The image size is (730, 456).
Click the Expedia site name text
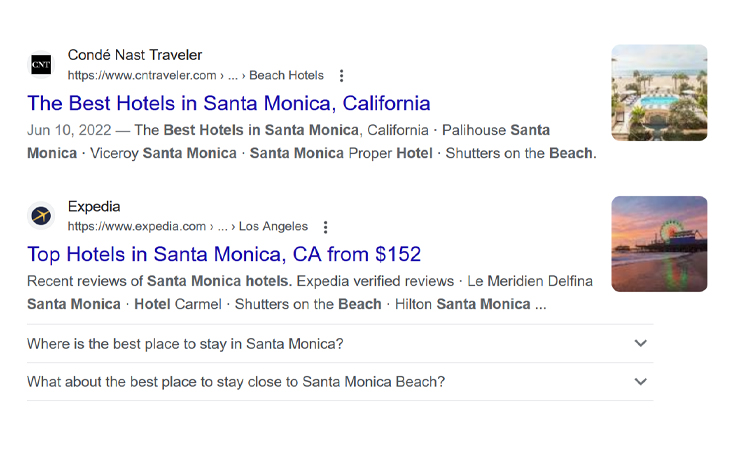94,206
